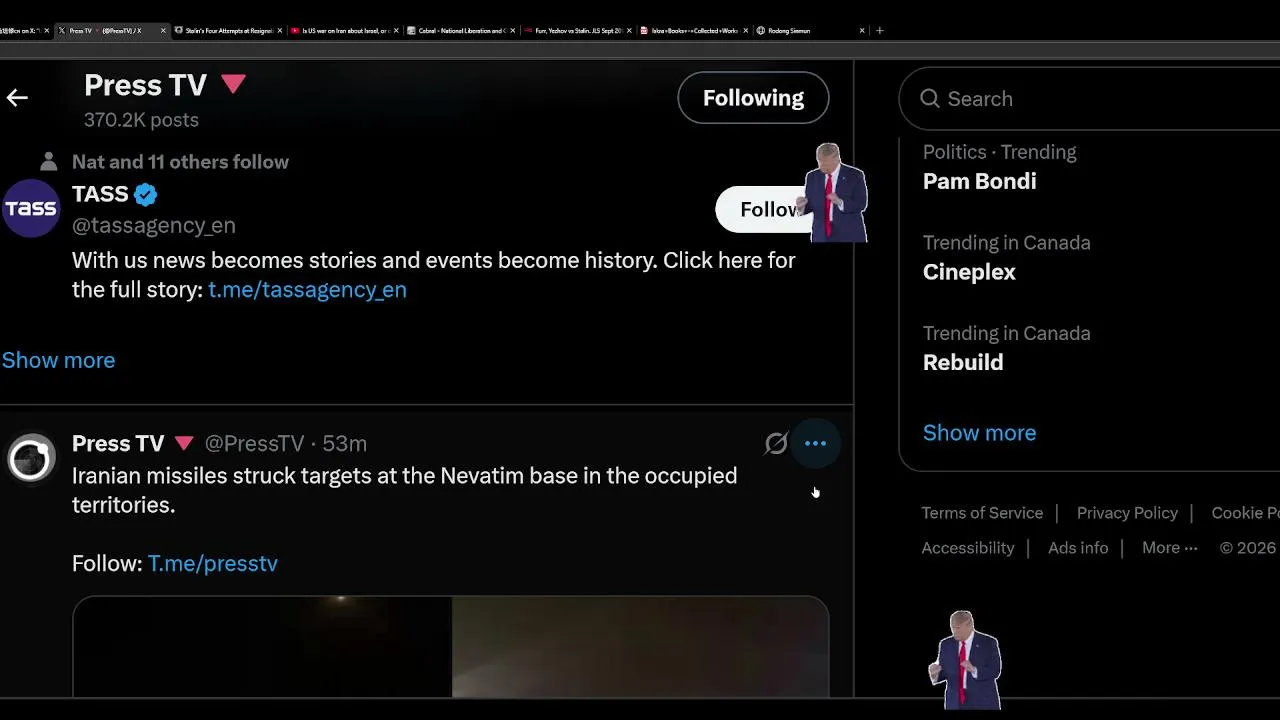Image resolution: width=1280 pixels, height=720 pixels.
Task: Click the Press TV name on the post
Action: tap(118, 443)
